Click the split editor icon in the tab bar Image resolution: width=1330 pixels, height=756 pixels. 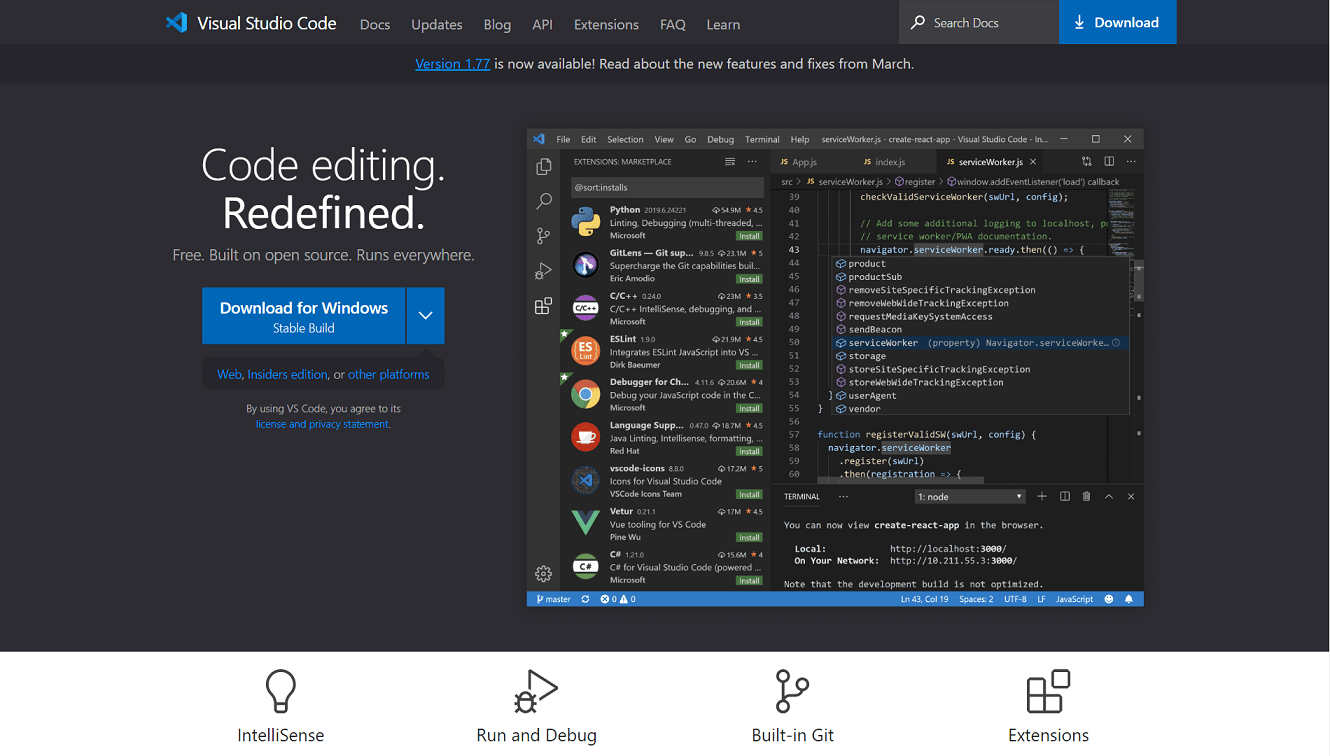[1109, 161]
